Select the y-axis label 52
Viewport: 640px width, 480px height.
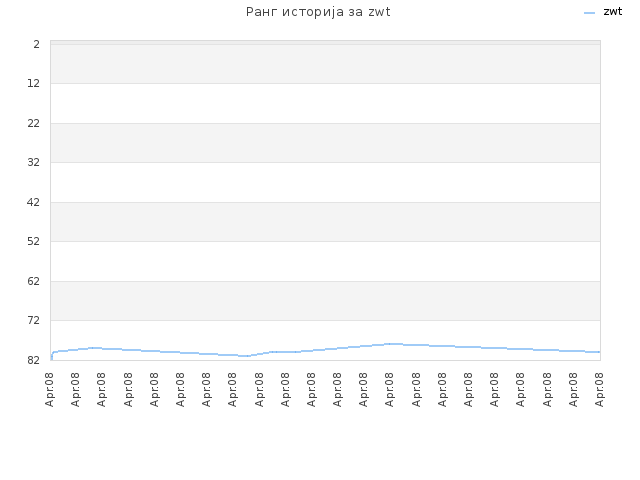(x=33, y=241)
